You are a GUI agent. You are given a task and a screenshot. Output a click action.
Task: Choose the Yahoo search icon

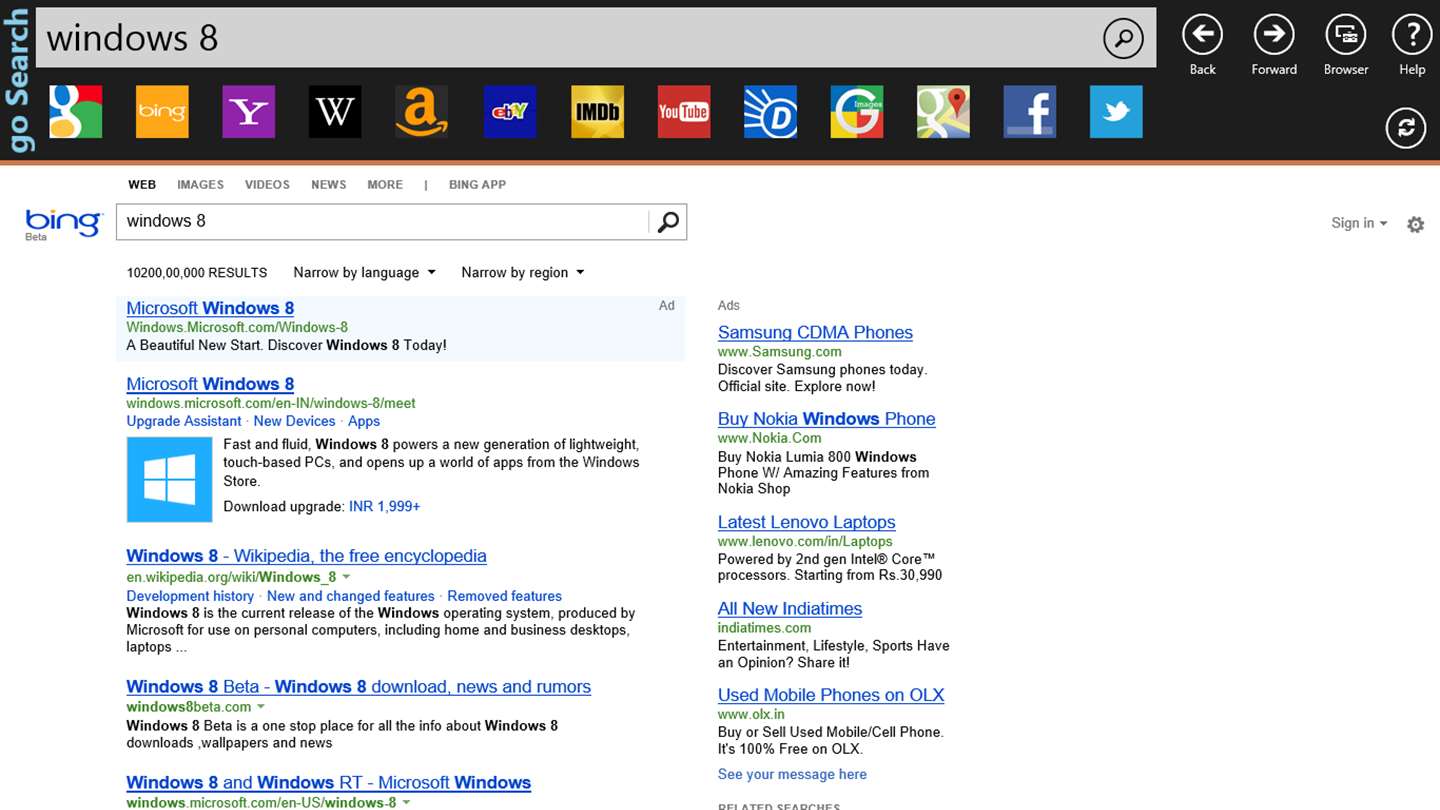pos(249,112)
